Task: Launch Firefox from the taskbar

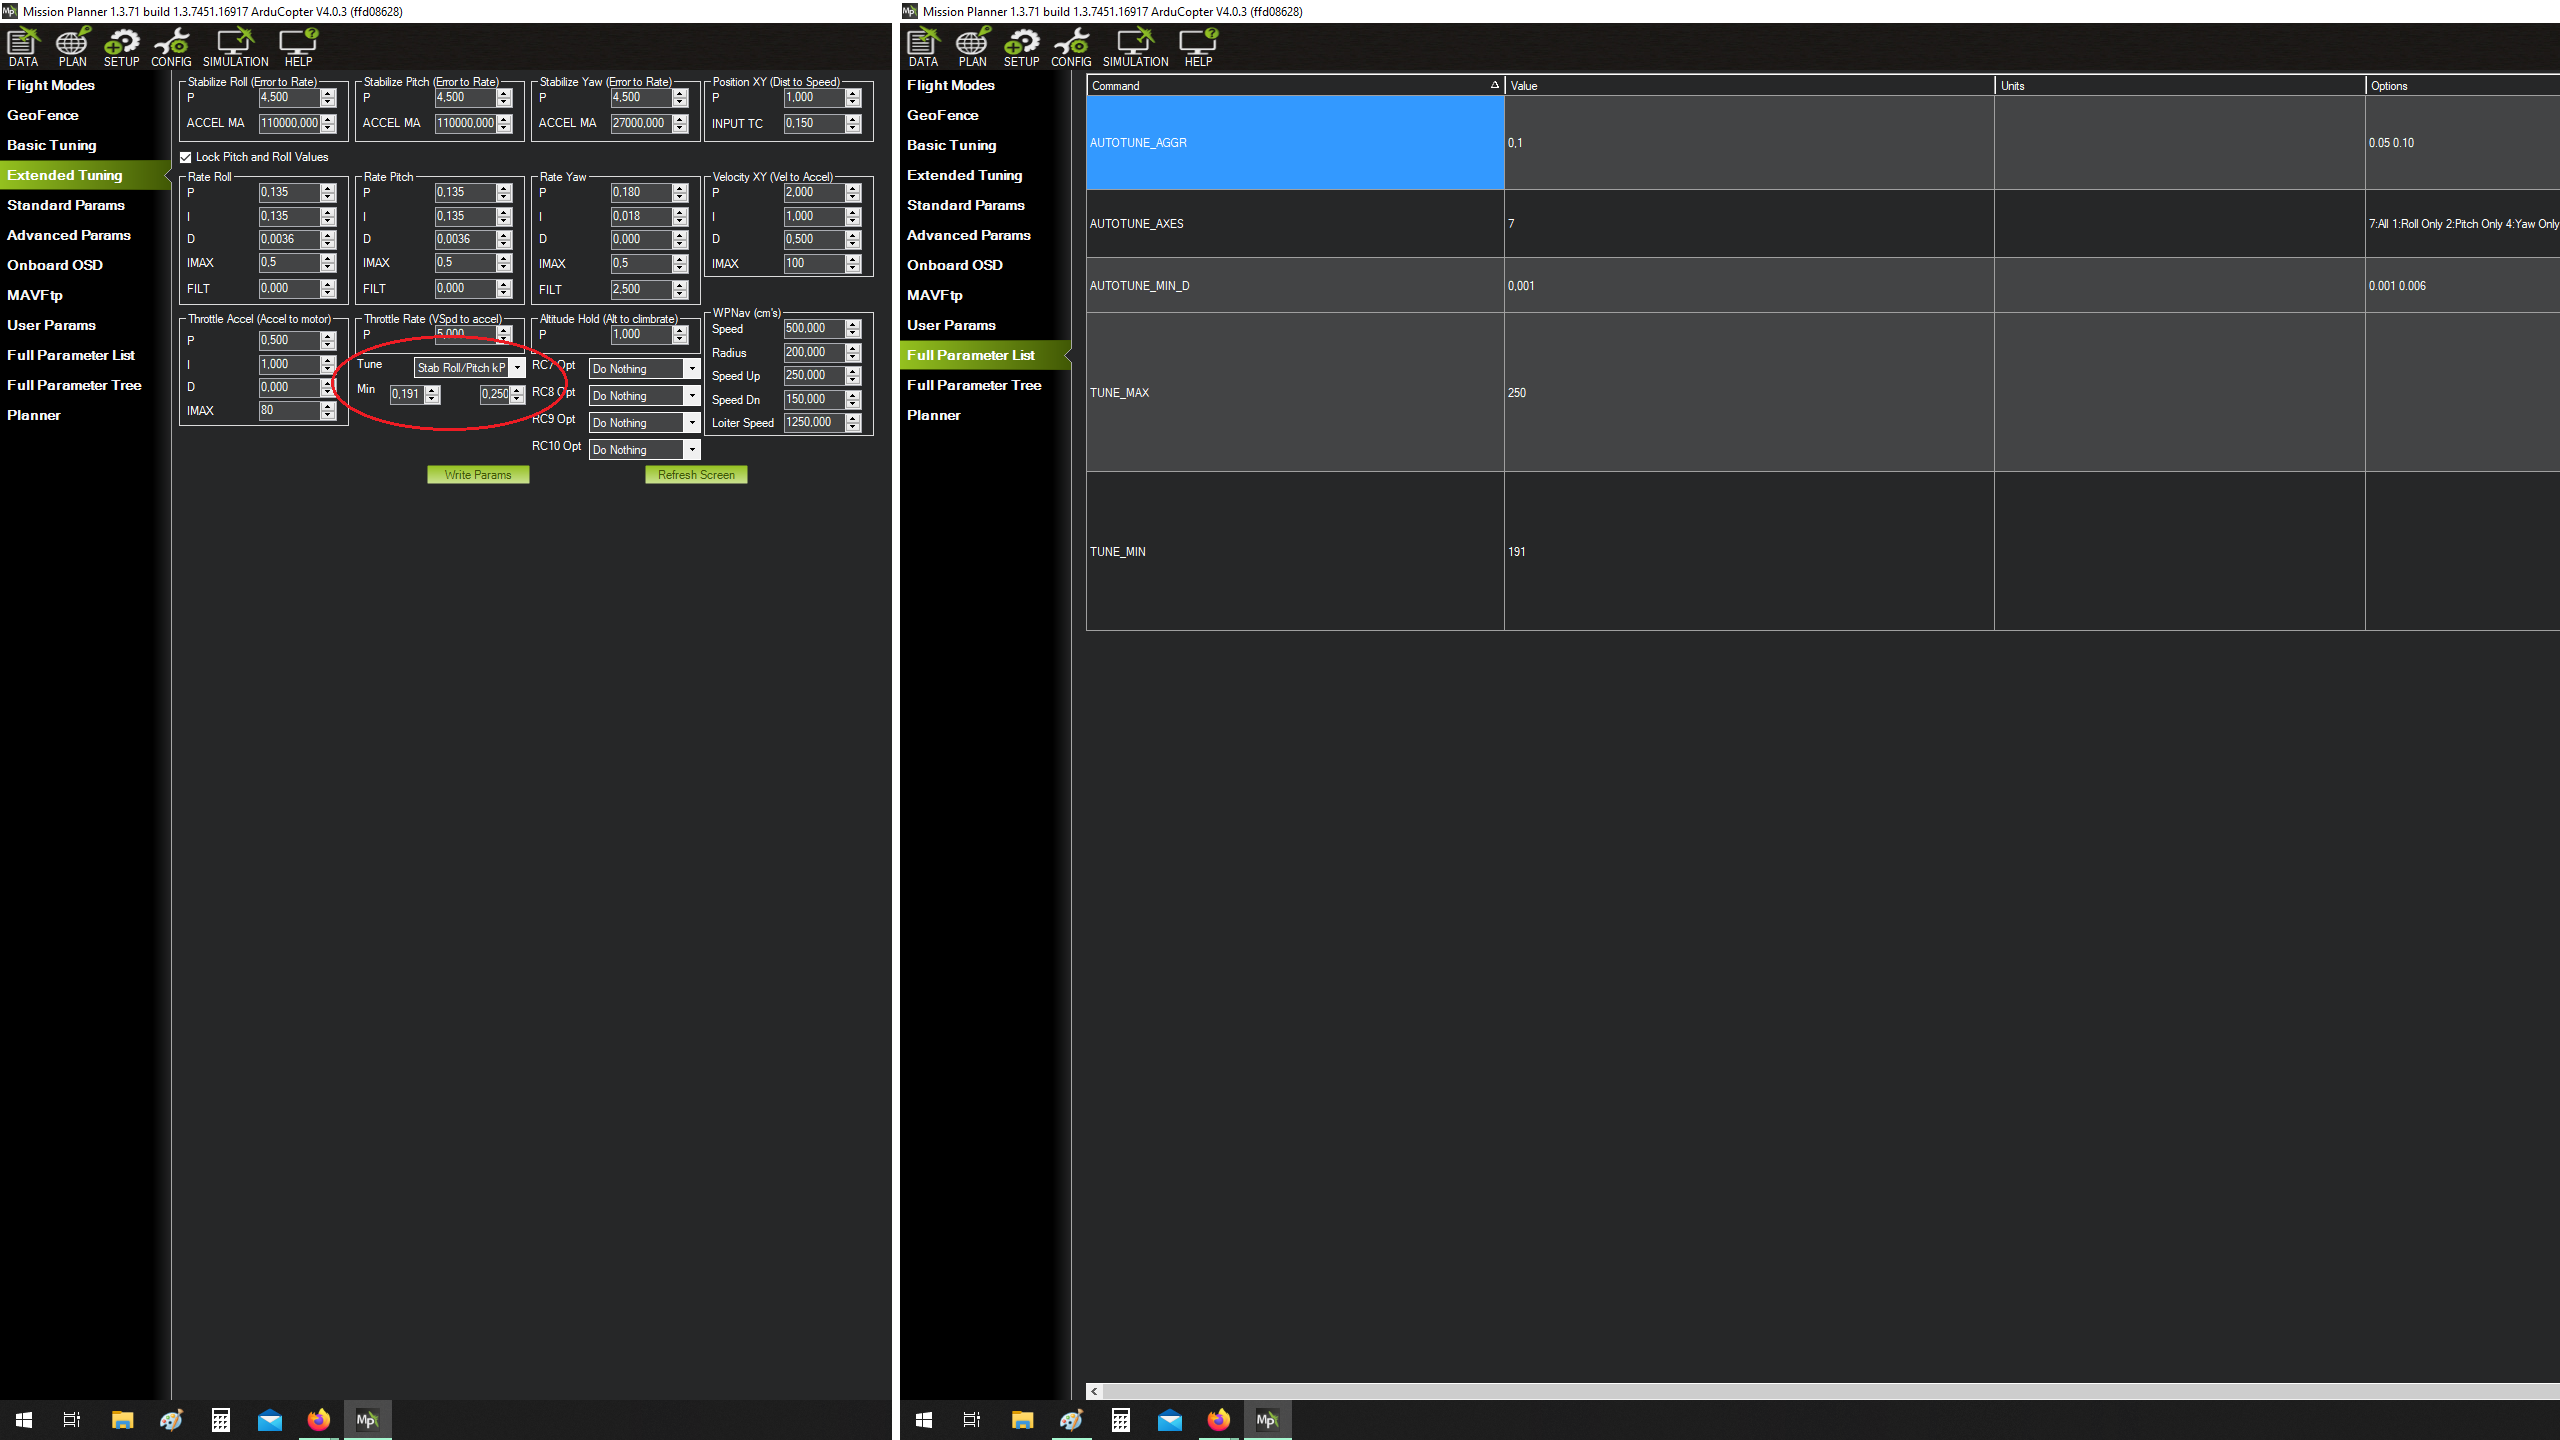Action: tap(319, 1419)
